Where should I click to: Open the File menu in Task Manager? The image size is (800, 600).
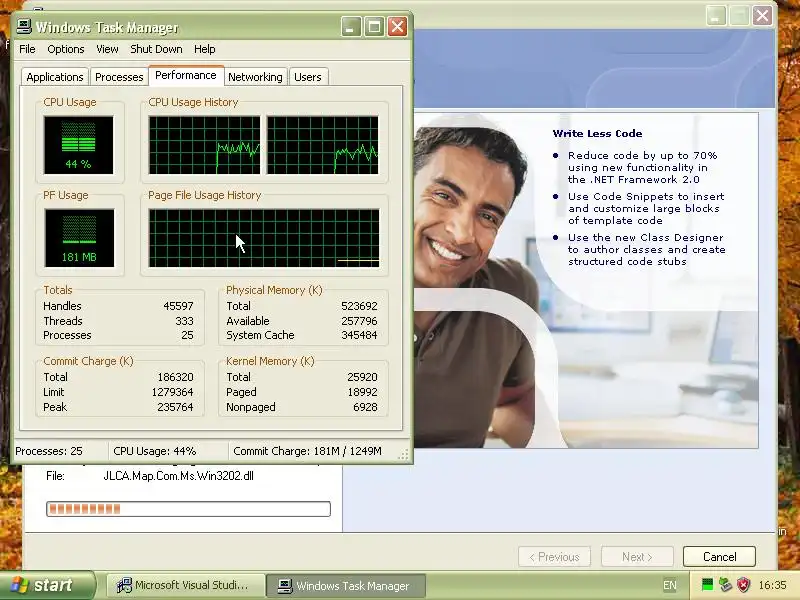[27, 49]
